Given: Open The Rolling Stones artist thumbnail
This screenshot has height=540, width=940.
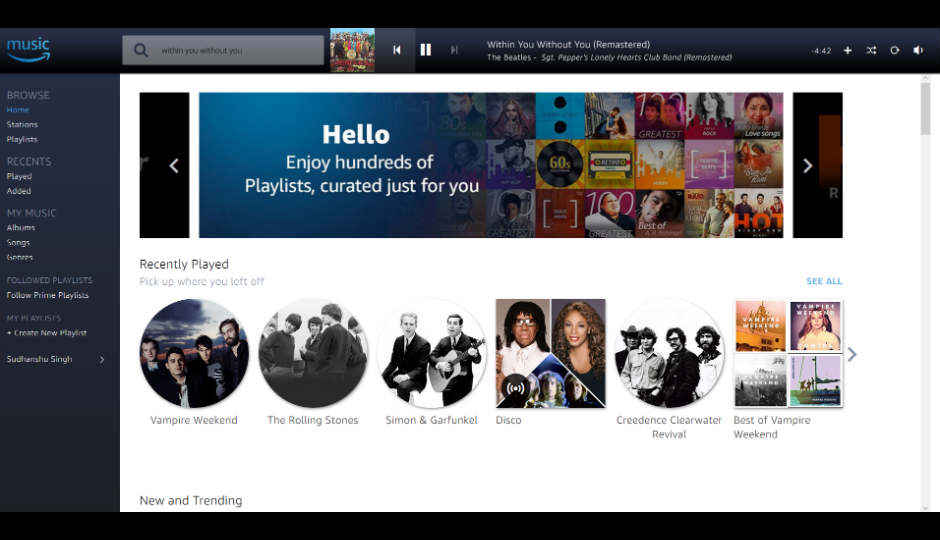Looking at the screenshot, I should pos(313,354).
